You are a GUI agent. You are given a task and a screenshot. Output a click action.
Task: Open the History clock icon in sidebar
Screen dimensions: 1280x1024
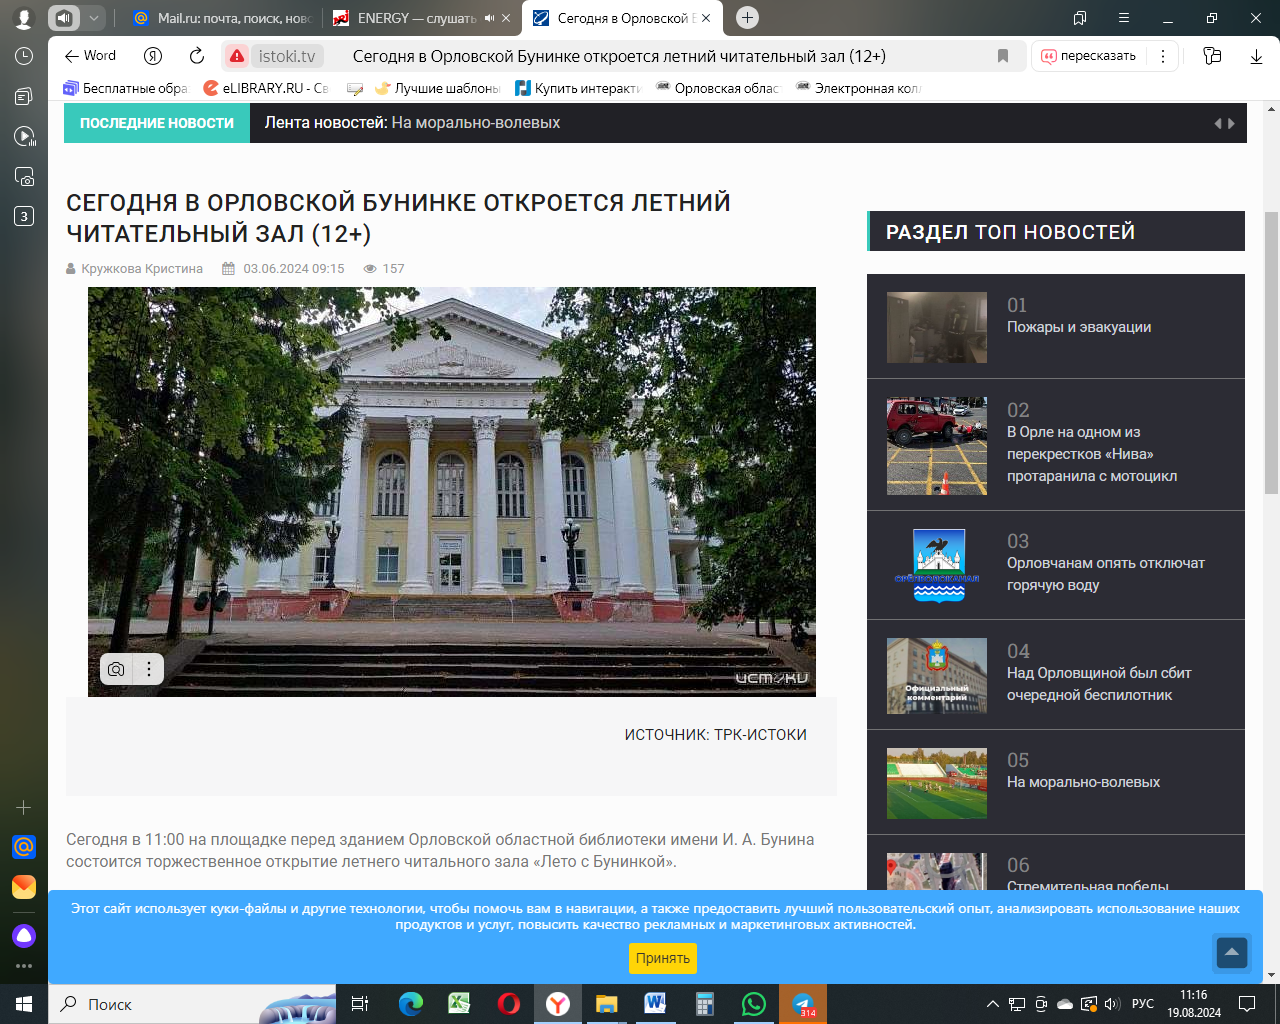24,57
